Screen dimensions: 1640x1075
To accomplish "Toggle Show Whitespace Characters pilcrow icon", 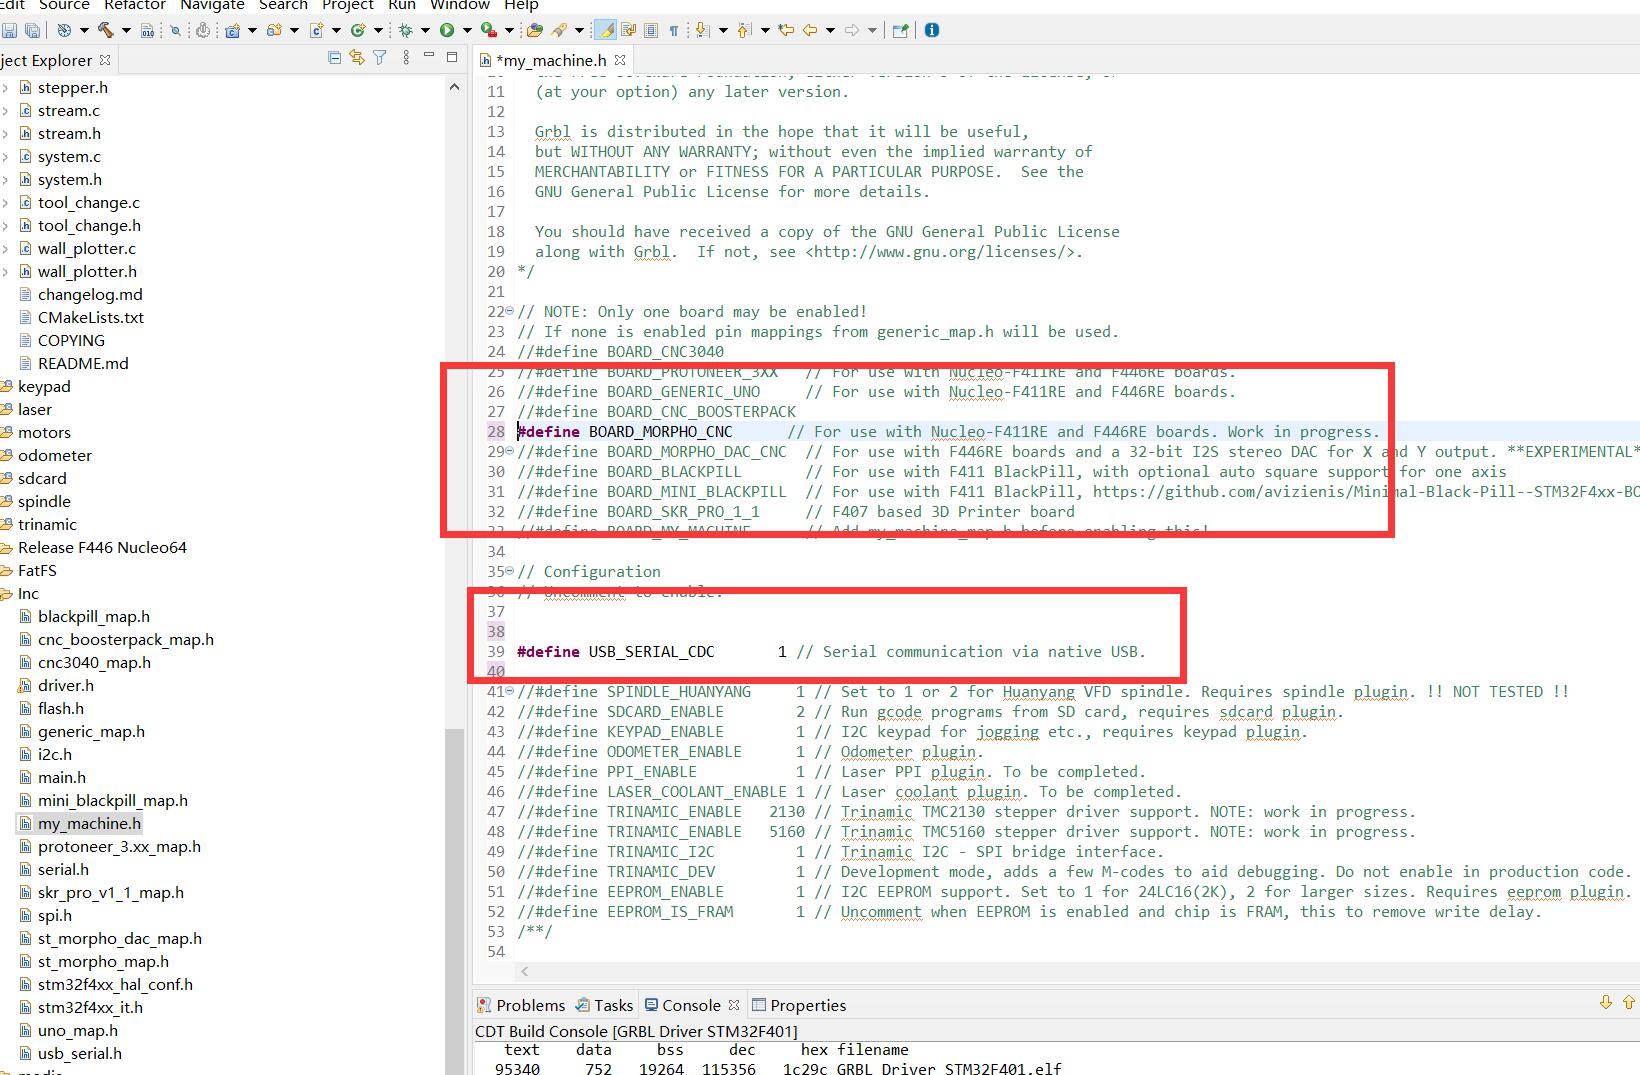I will 674,30.
